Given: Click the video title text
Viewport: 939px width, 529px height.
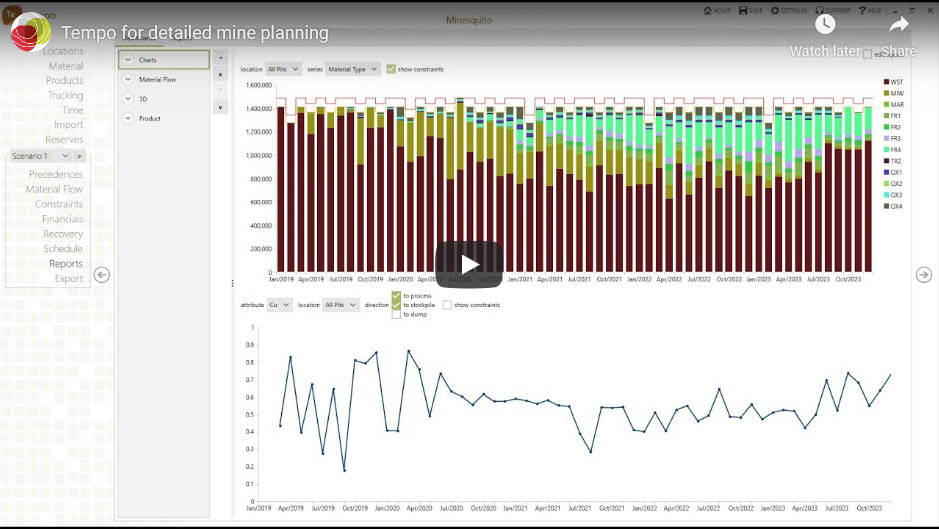Looking at the screenshot, I should 195,33.
